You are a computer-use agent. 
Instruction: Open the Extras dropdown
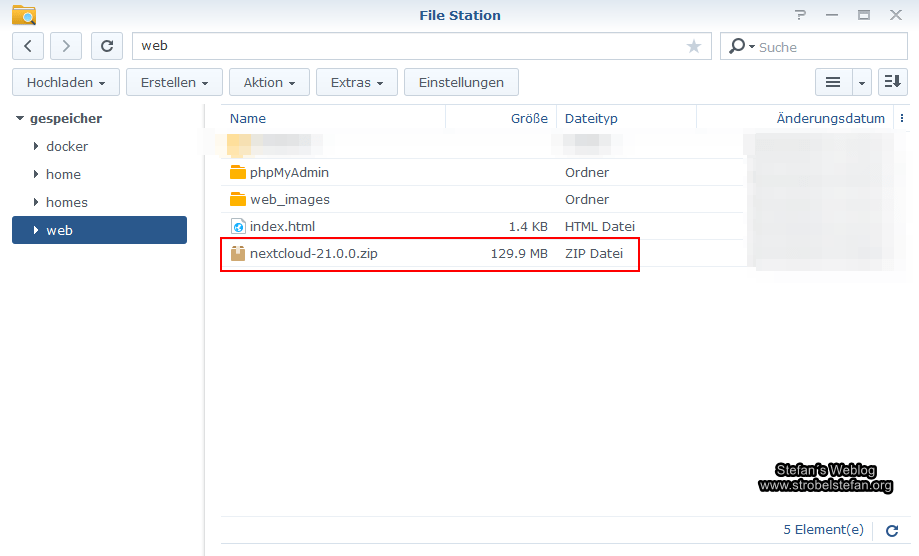point(356,82)
